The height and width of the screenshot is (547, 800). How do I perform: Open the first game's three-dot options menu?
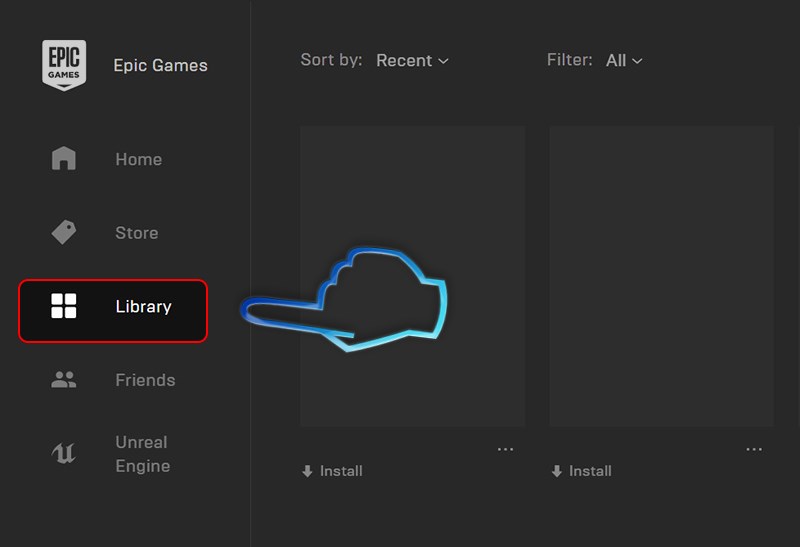click(x=505, y=449)
